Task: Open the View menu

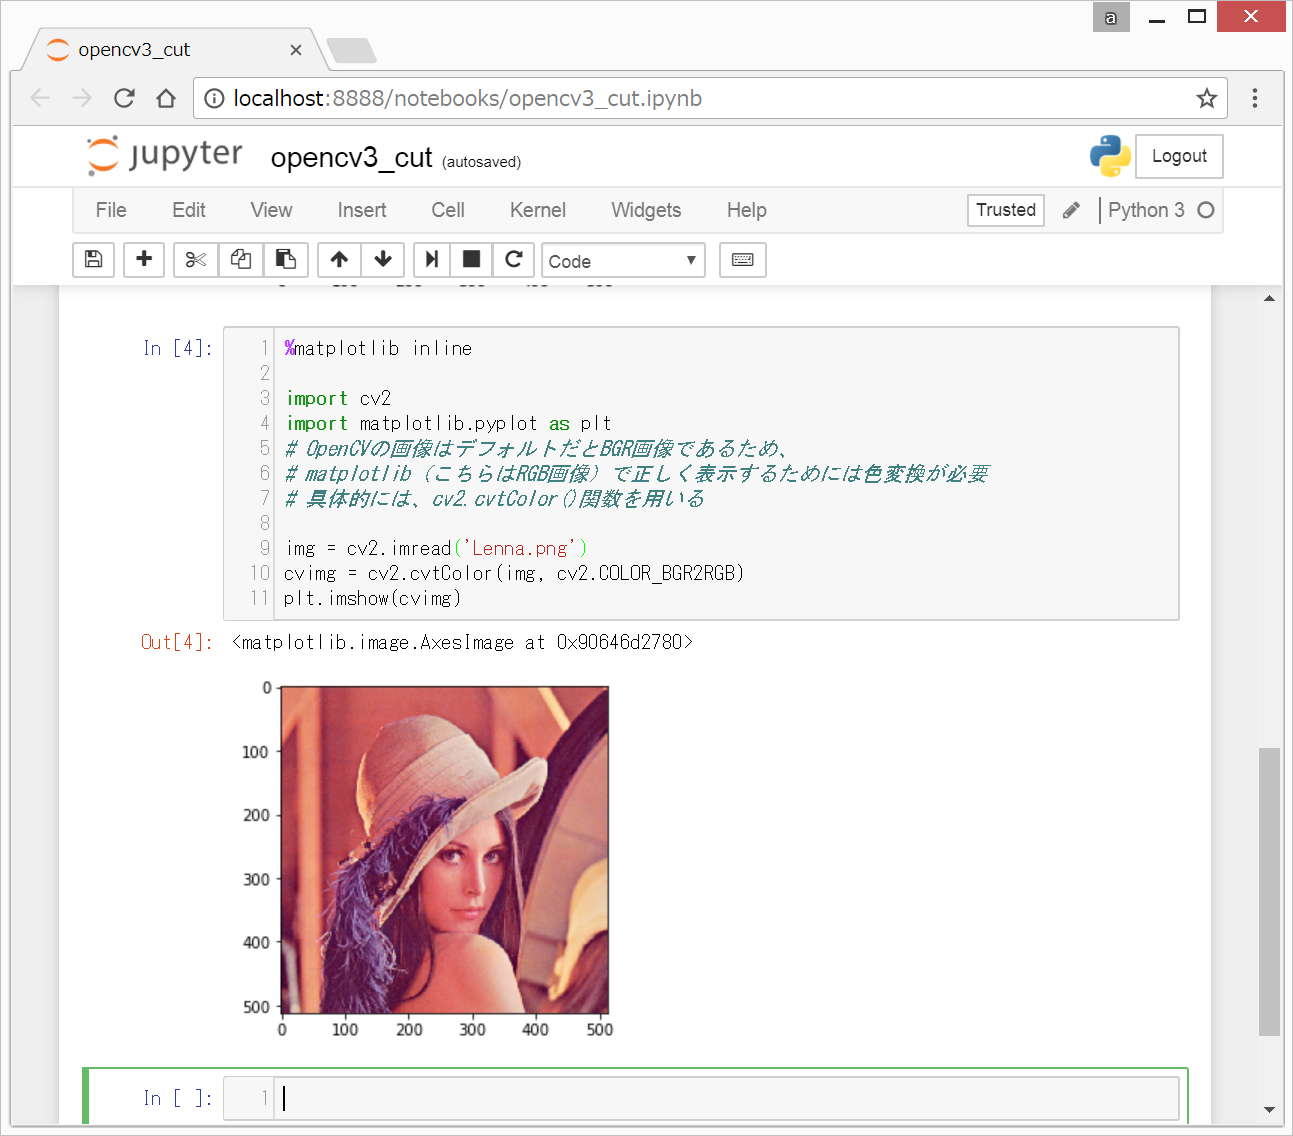Action: pos(272,210)
